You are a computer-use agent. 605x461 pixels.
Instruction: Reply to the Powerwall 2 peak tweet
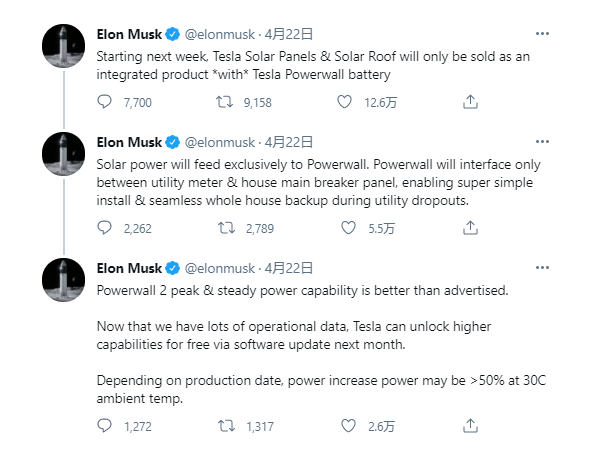pos(106,426)
